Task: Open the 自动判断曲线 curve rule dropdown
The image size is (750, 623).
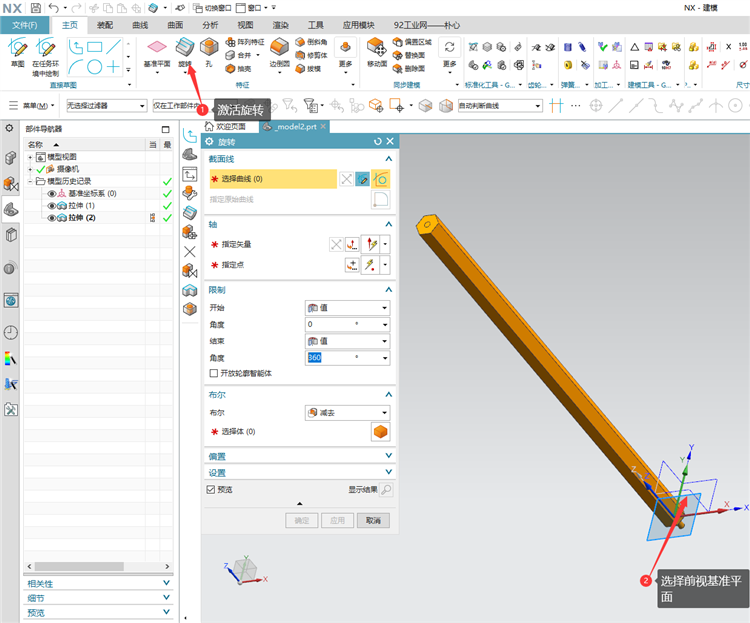Action: 500,106
